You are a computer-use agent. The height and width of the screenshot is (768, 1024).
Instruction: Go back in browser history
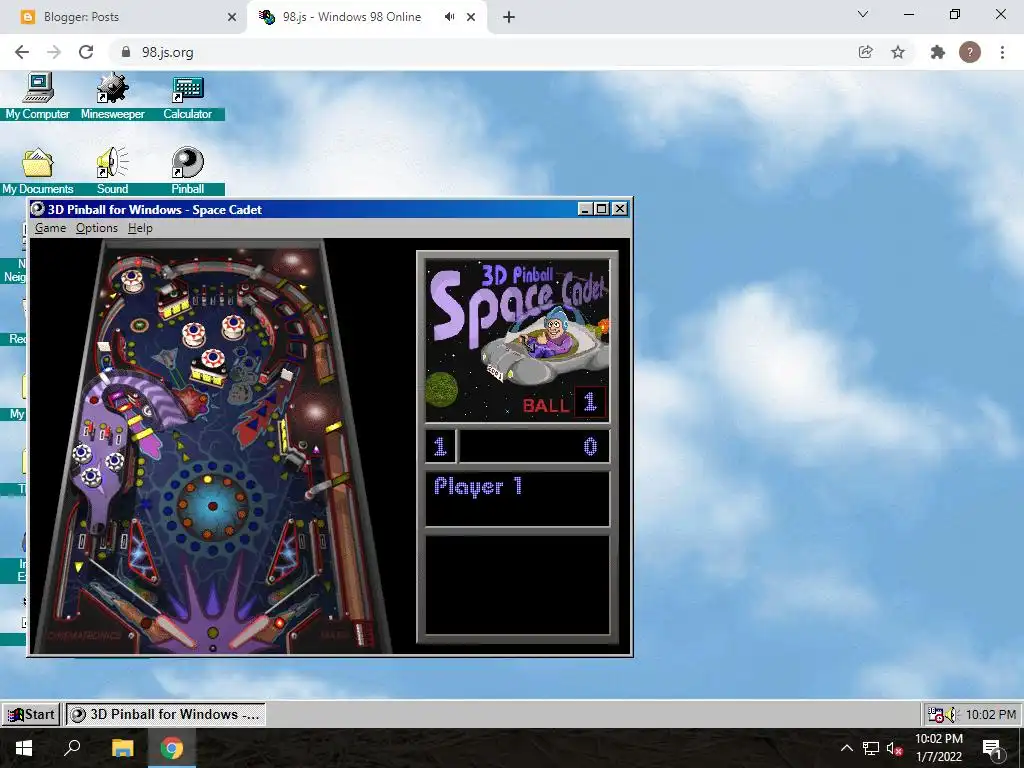point(22,52)
